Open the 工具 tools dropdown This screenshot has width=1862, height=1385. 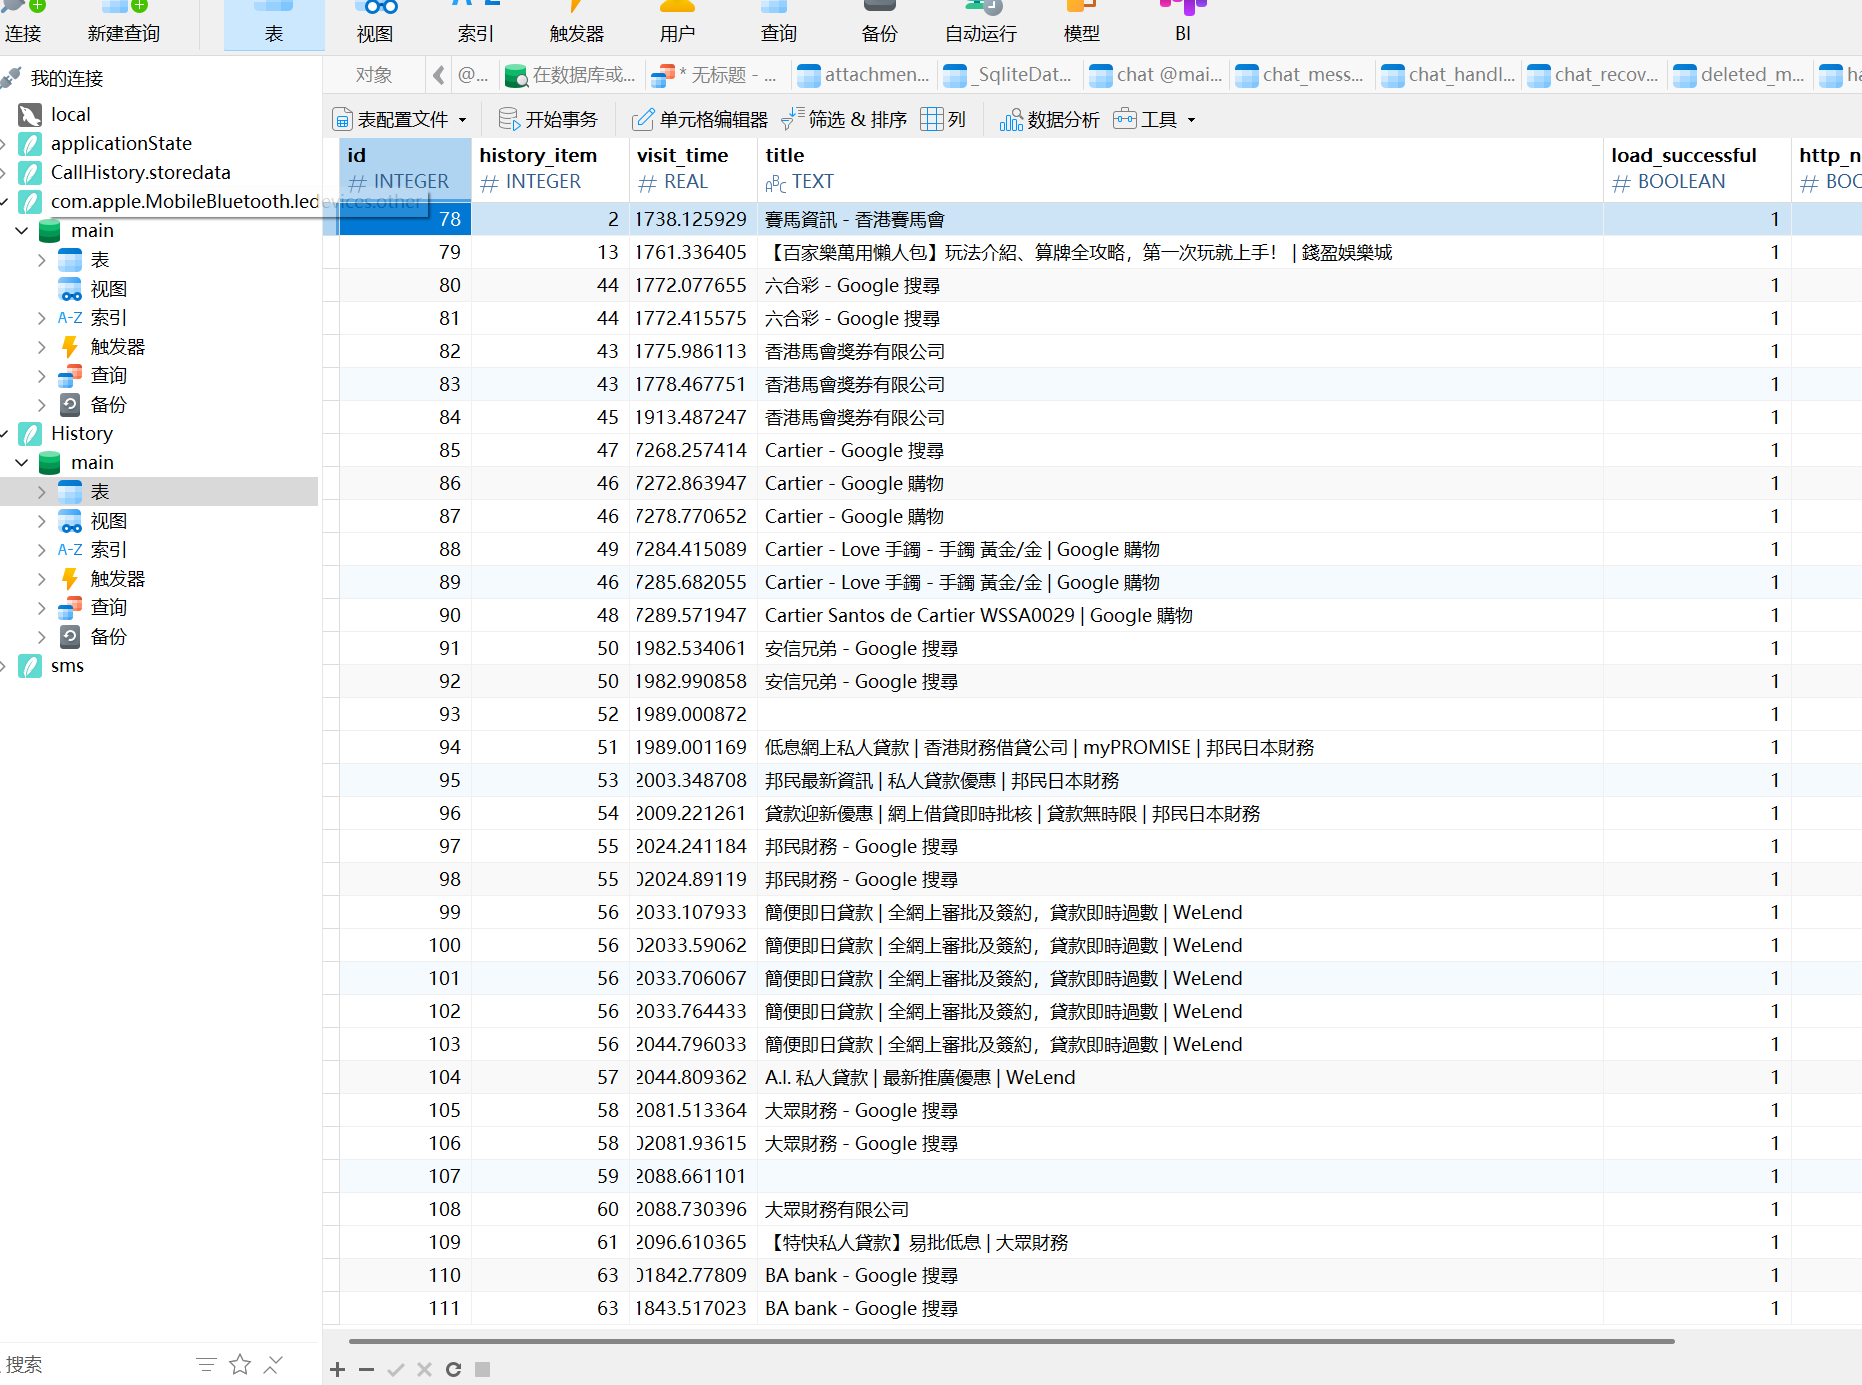pos(1154,120)
